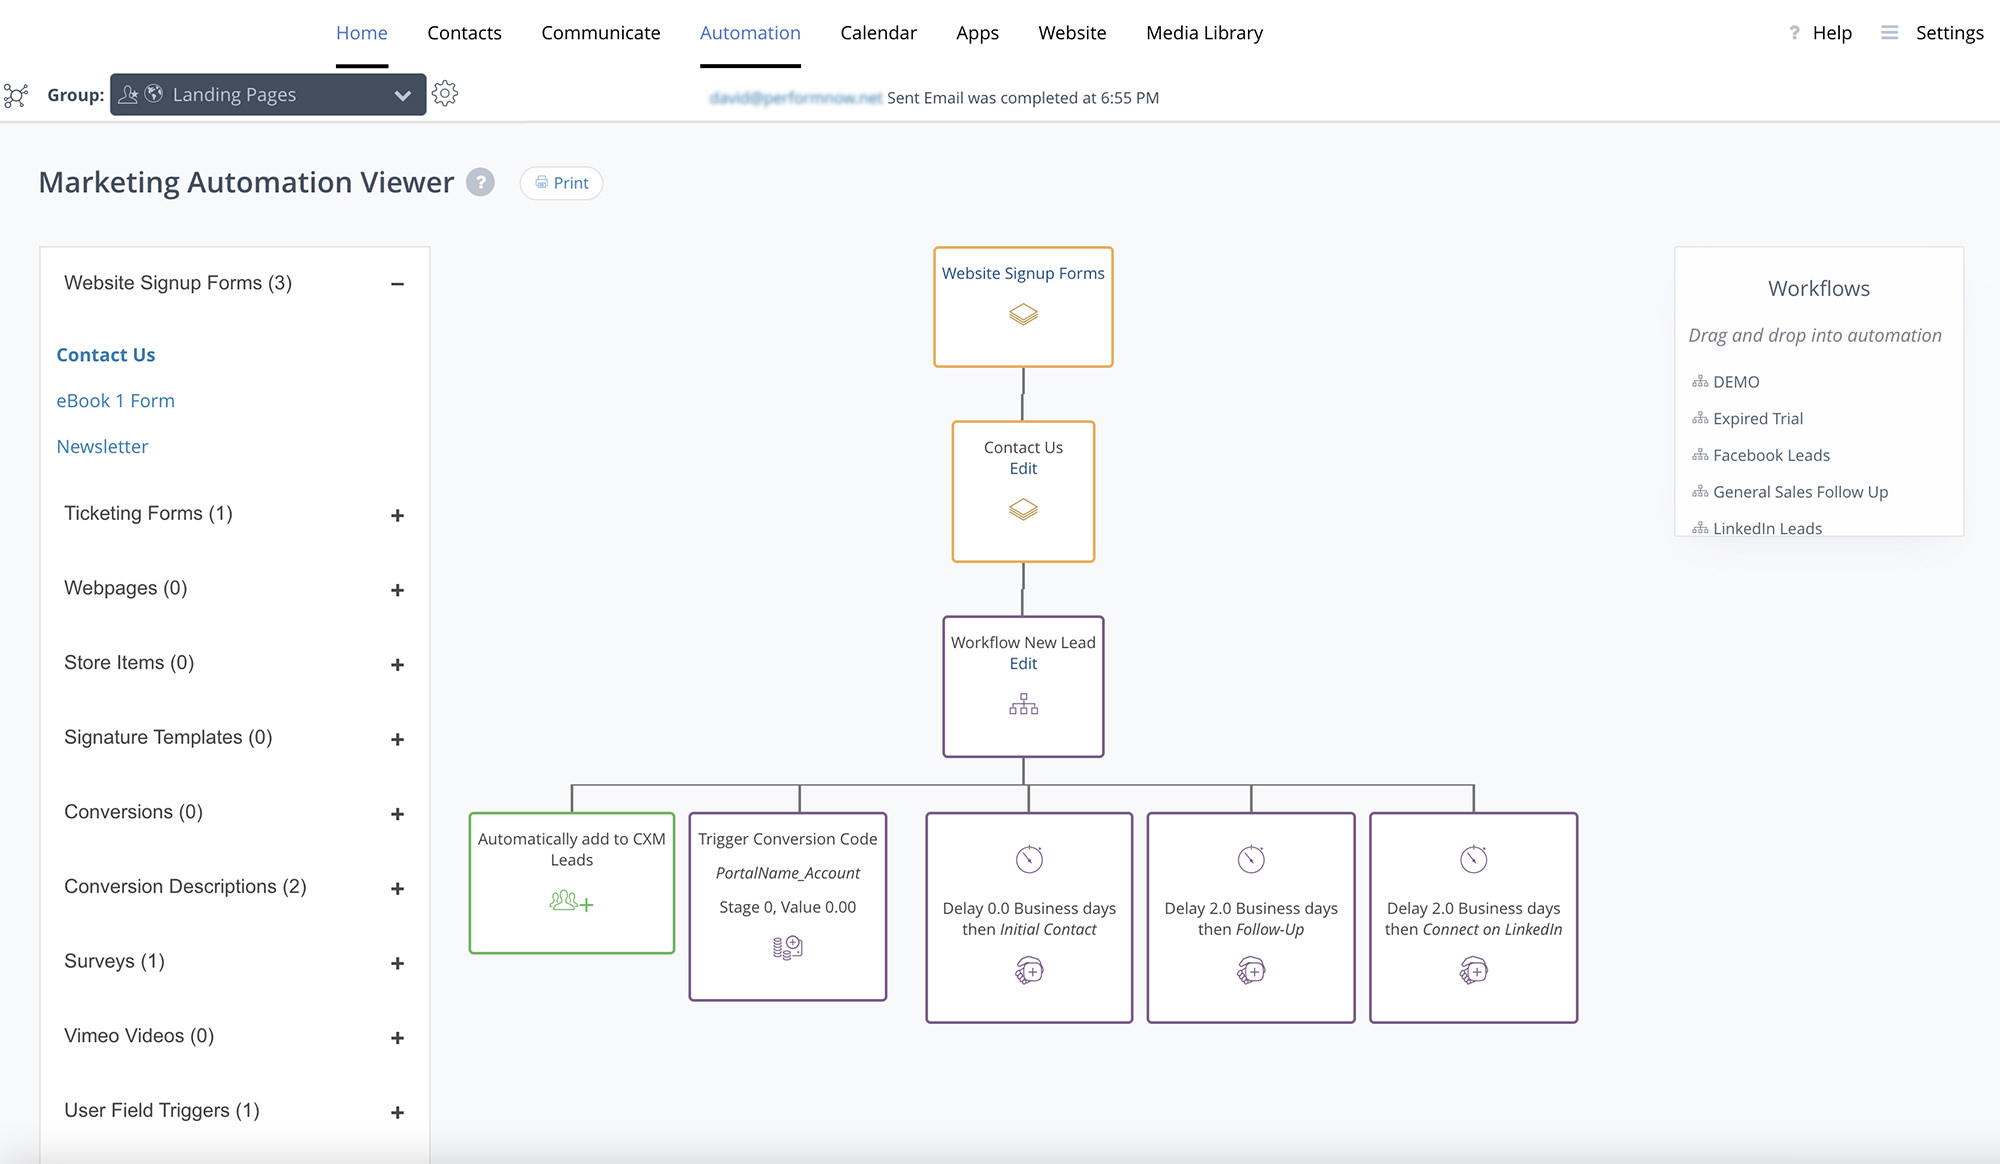Go to the Calendar tab
Image resolution: width=2000 pixels, height=1164 pixels.
pyautogui.click(x=878, y=33)
